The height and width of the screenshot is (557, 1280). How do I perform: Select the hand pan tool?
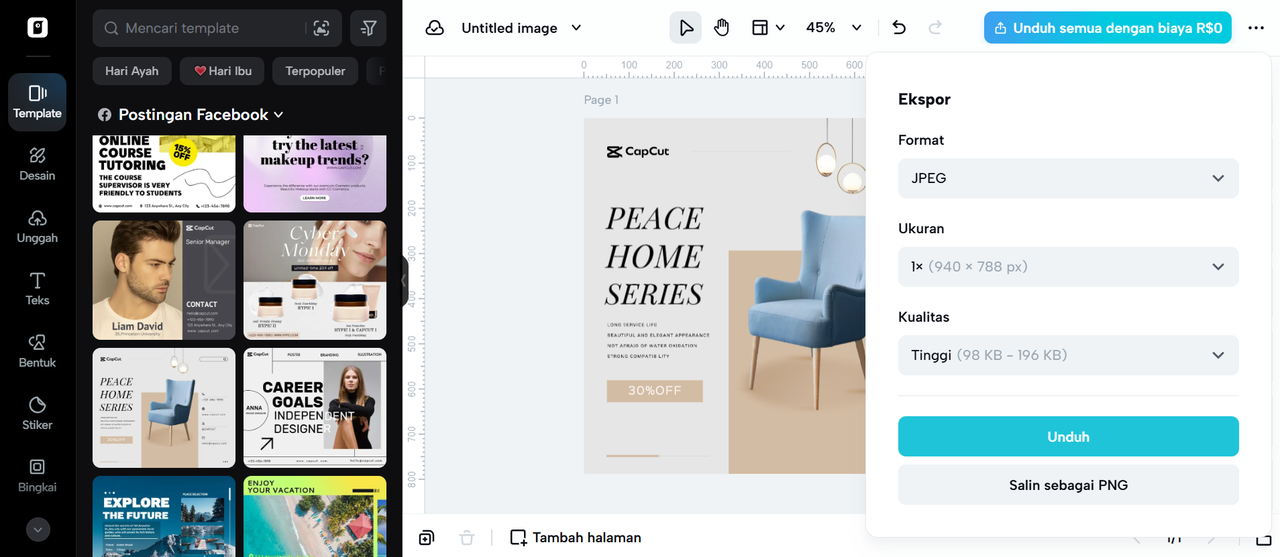tap(722, 28)
